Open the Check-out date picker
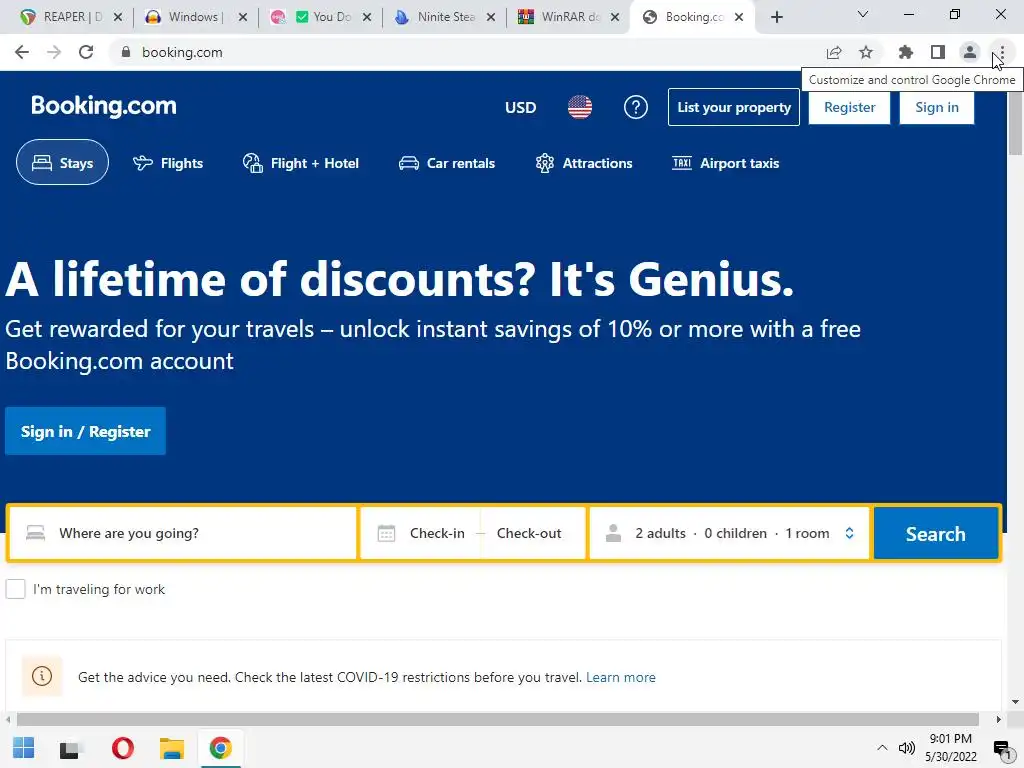1024x768 pixels. coord(529,534)
